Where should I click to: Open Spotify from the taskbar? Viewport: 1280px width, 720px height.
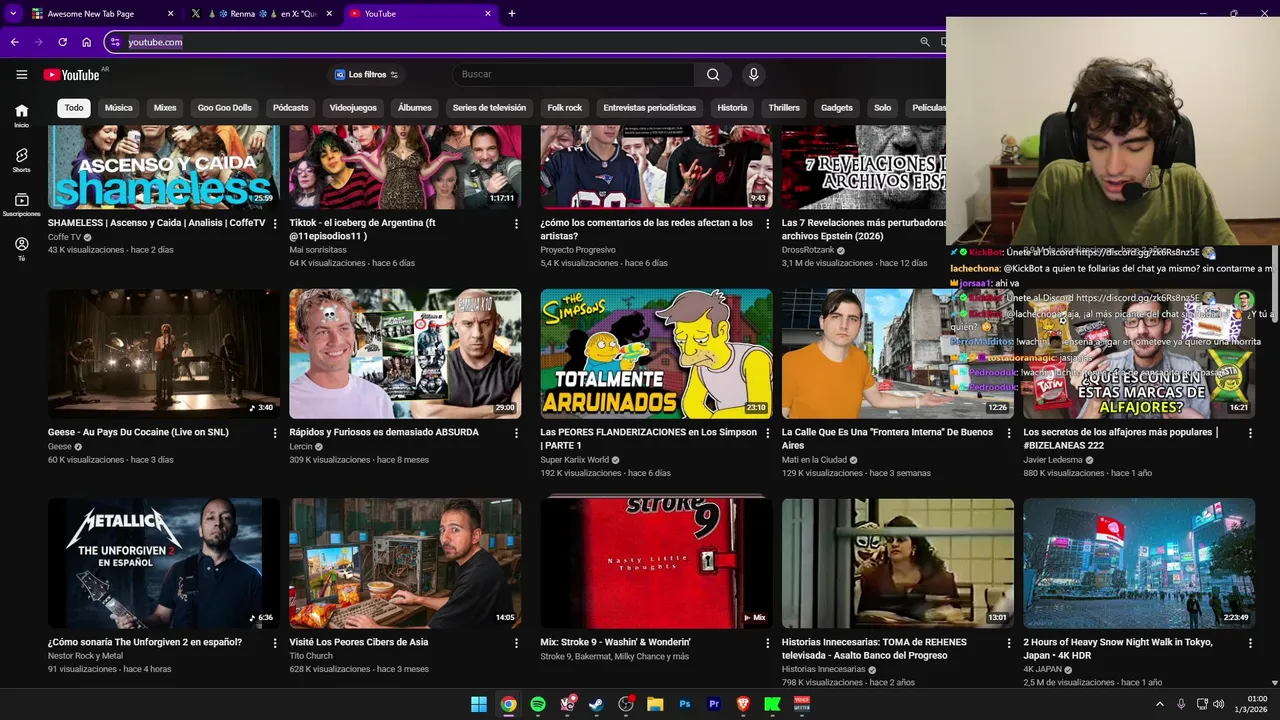[538, 704]
